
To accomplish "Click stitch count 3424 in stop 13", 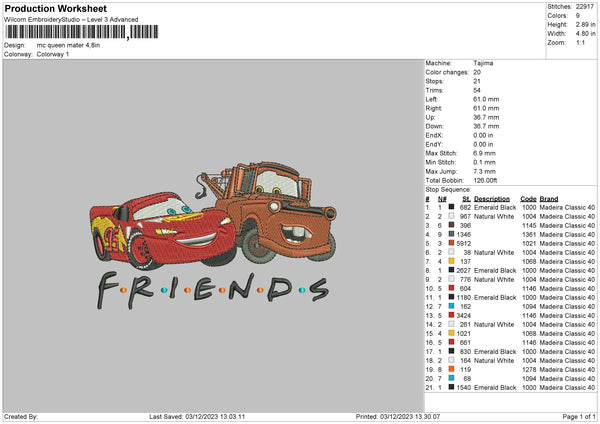I will [464, 316].
